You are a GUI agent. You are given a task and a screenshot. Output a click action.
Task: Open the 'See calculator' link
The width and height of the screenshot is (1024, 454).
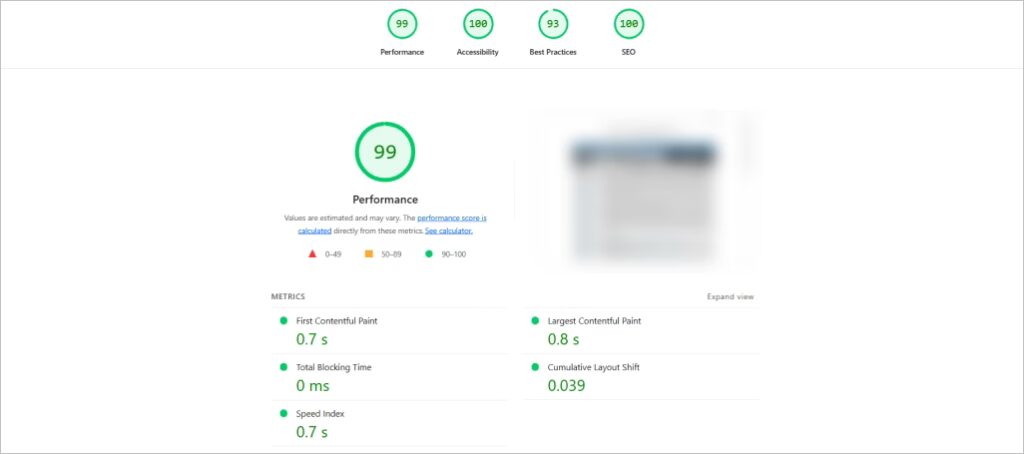[448, 231]
